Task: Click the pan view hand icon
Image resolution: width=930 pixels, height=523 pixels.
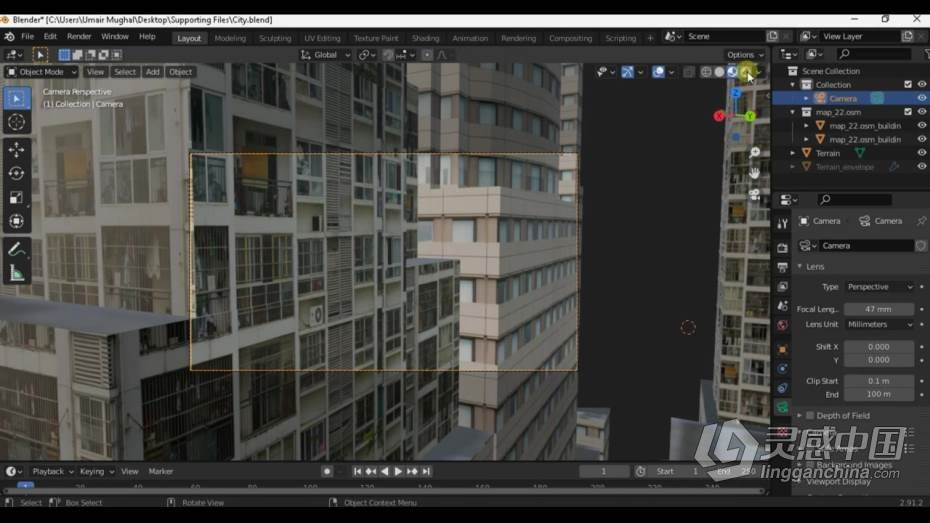Action: (x=754, y=173)
